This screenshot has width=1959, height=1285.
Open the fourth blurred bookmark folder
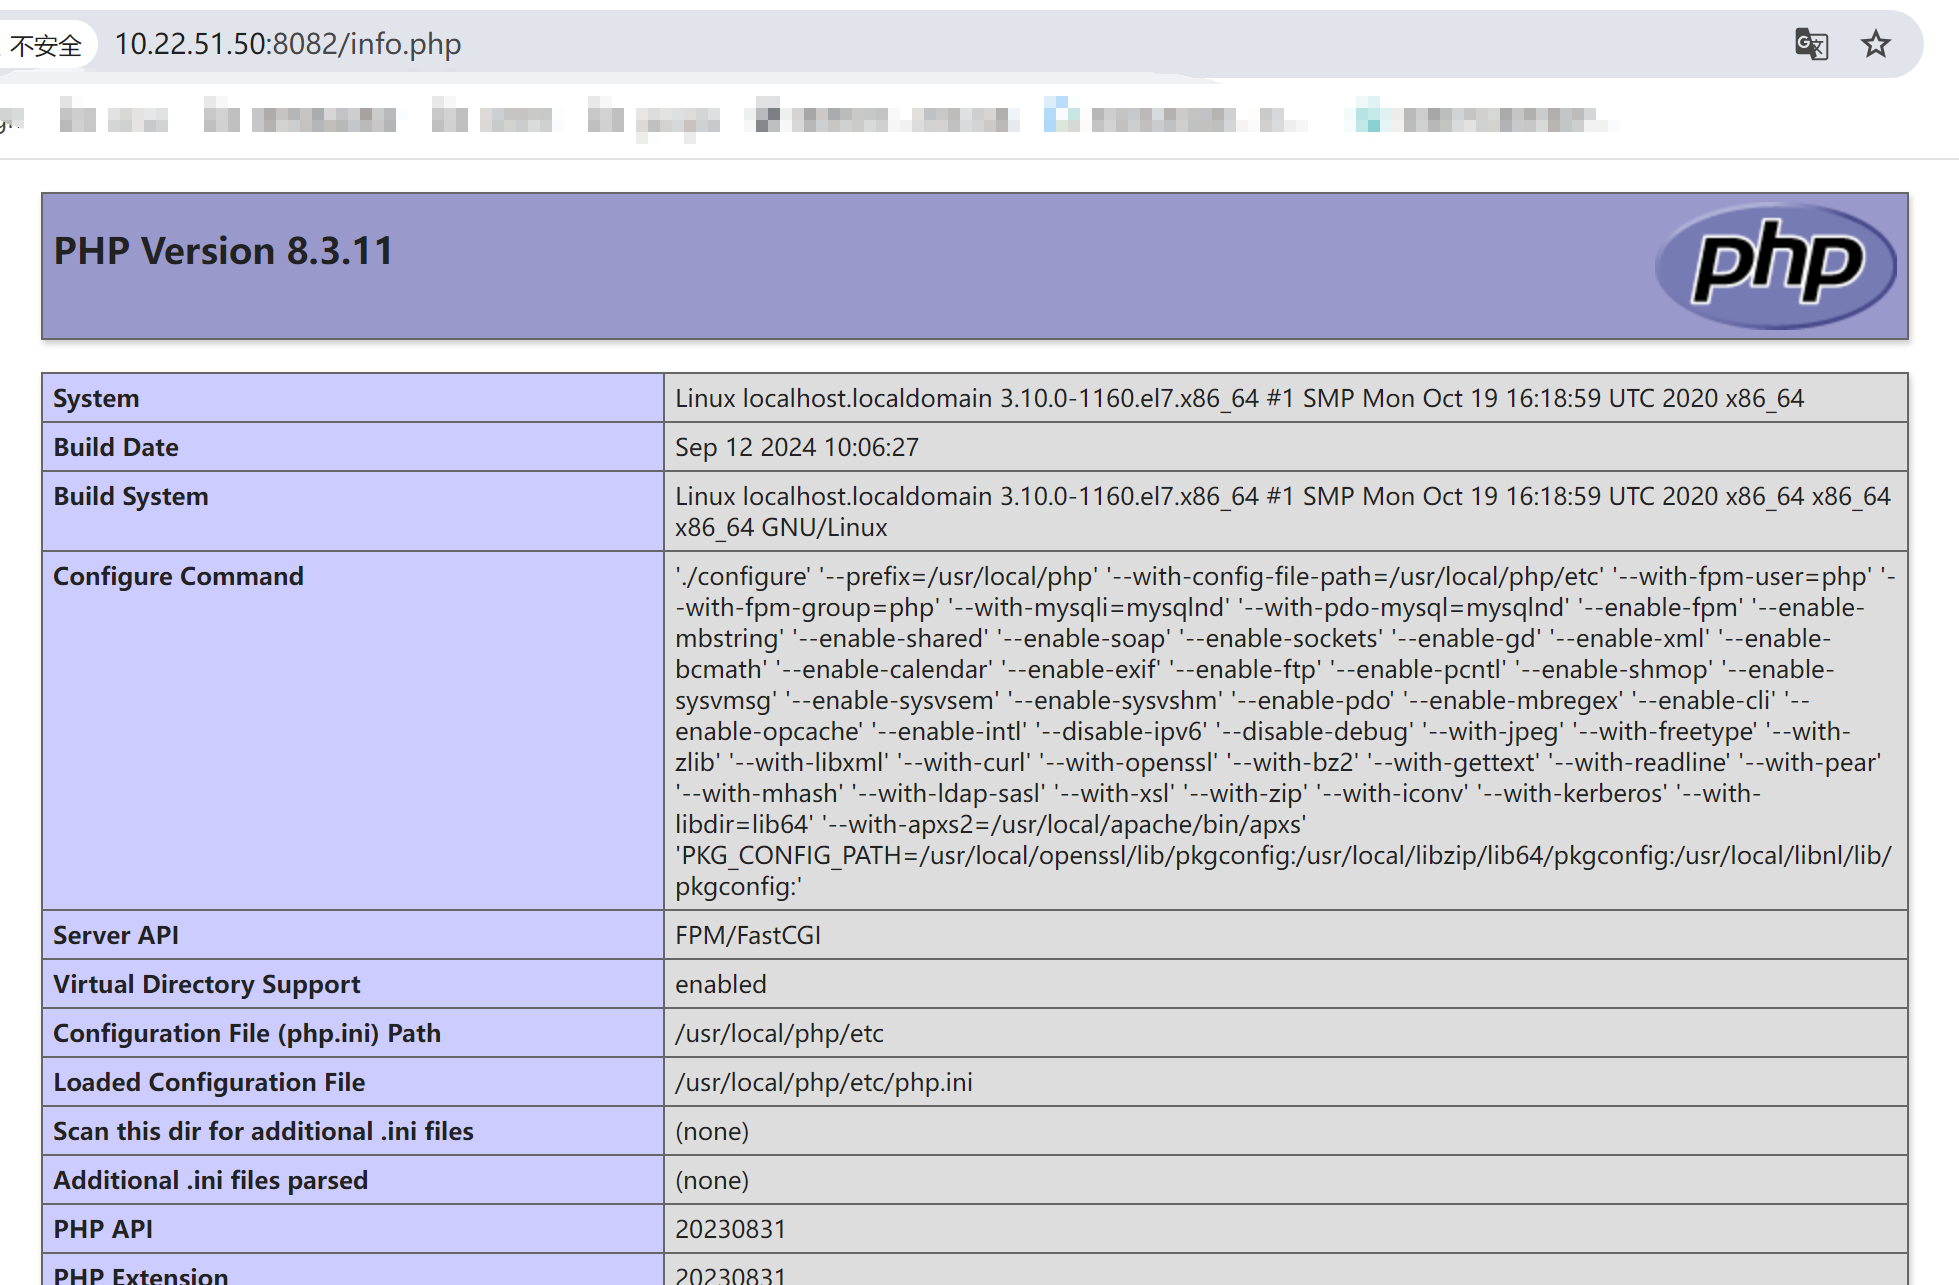pos(653,119)
